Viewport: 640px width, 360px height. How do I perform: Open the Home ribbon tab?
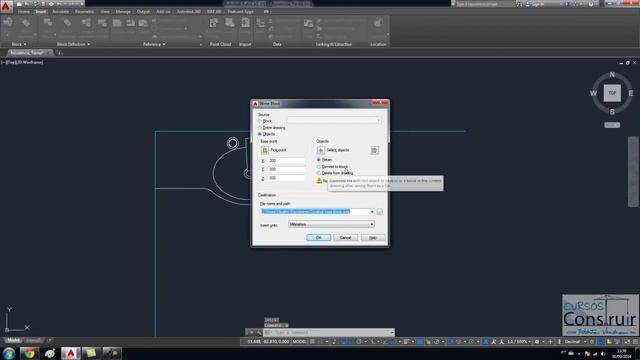point(23,12)
